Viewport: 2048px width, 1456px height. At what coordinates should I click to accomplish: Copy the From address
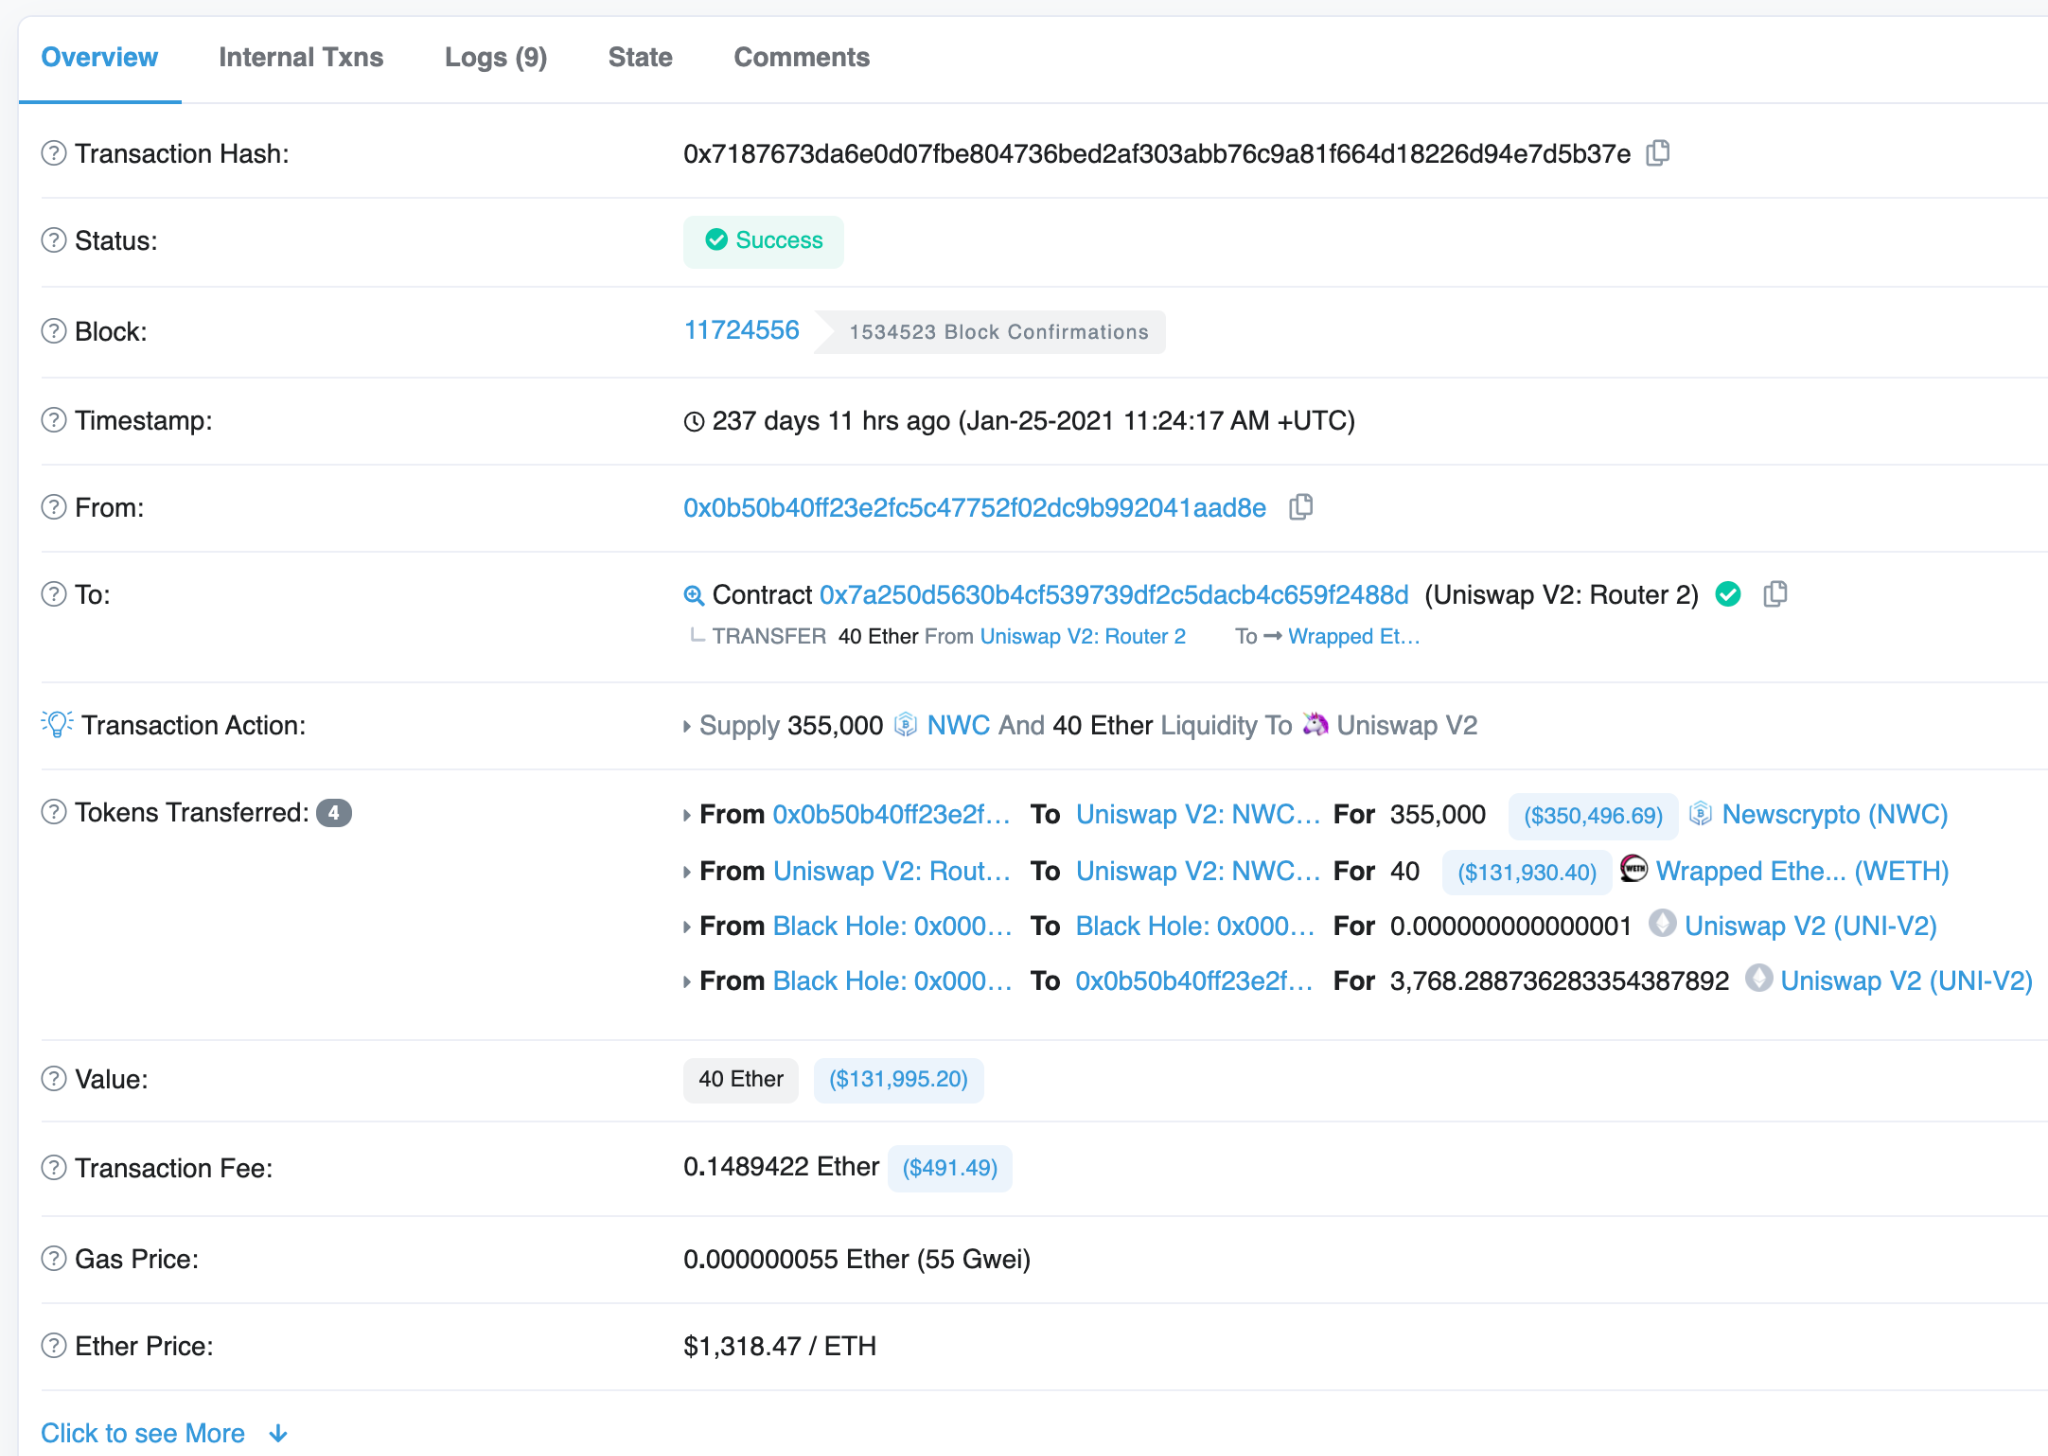point(1300,507)
